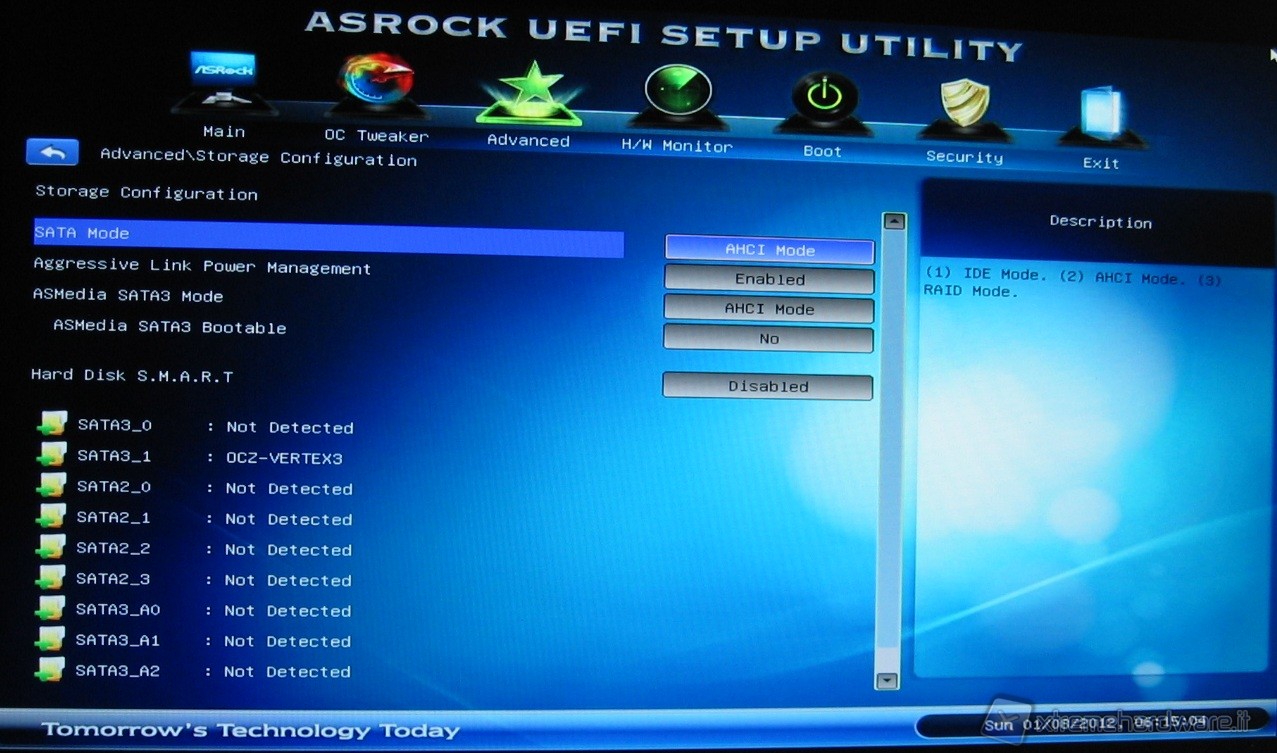Toggle Hard Disk S.M.A.R.T Disabled value
This screenshot has width=1277, height=753.
pyautogui.click(x=767, y=386)
